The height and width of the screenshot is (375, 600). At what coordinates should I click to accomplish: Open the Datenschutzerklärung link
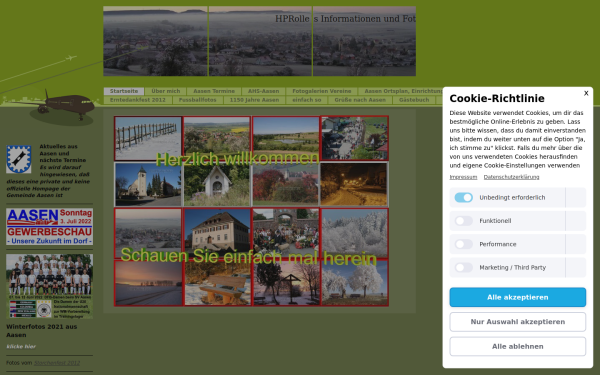511,177
